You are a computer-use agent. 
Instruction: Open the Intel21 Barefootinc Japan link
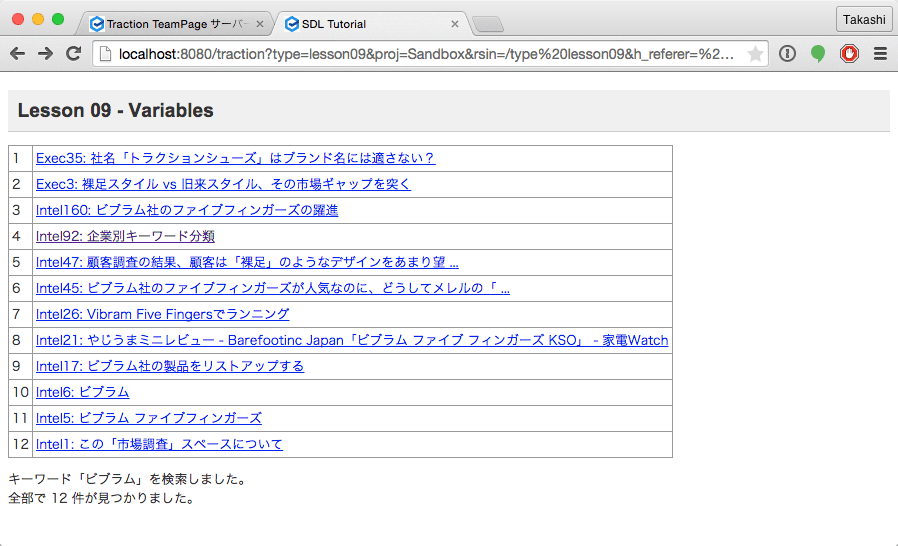coord(351,340)
